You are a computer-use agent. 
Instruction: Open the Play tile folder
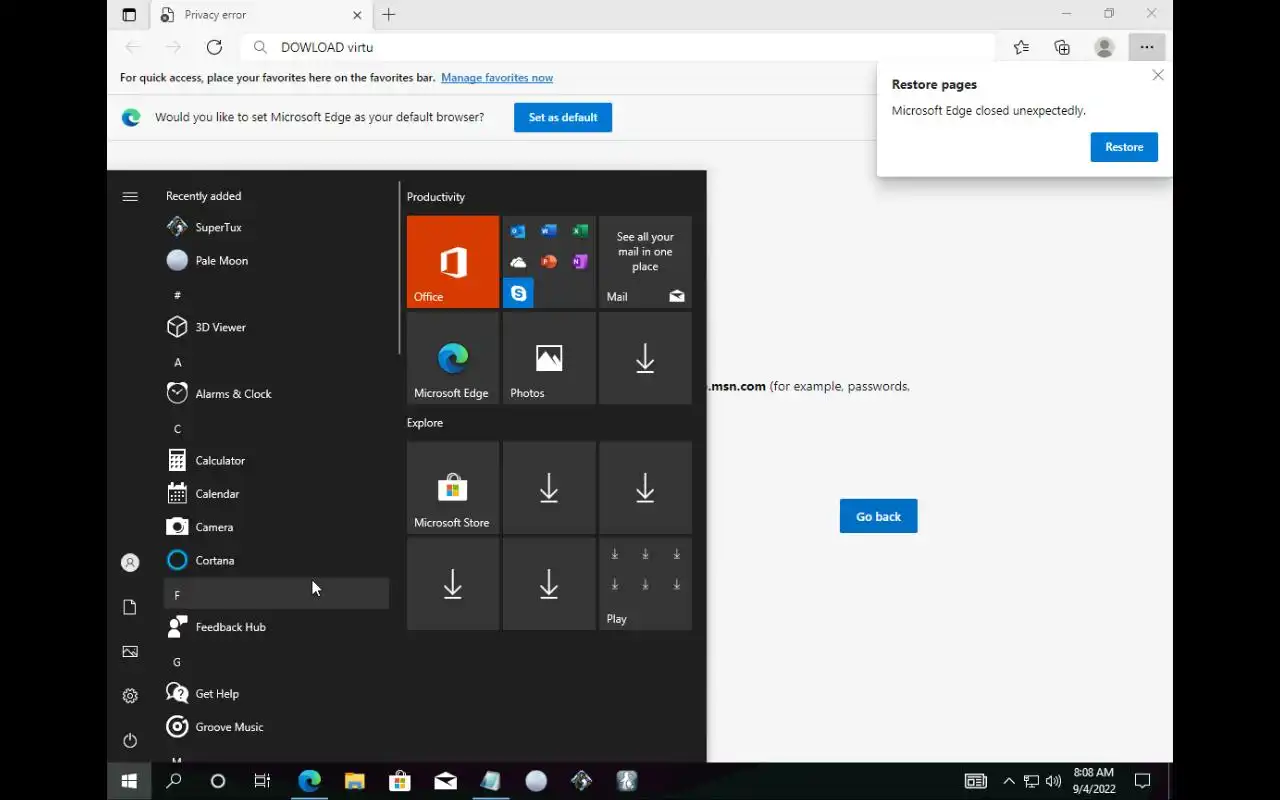645,584
